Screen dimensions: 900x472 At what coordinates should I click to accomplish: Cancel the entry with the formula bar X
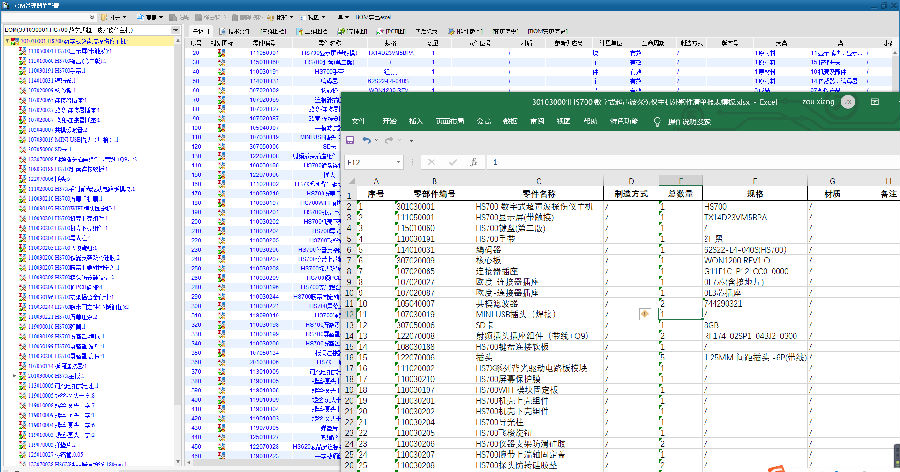coord(431,161)
